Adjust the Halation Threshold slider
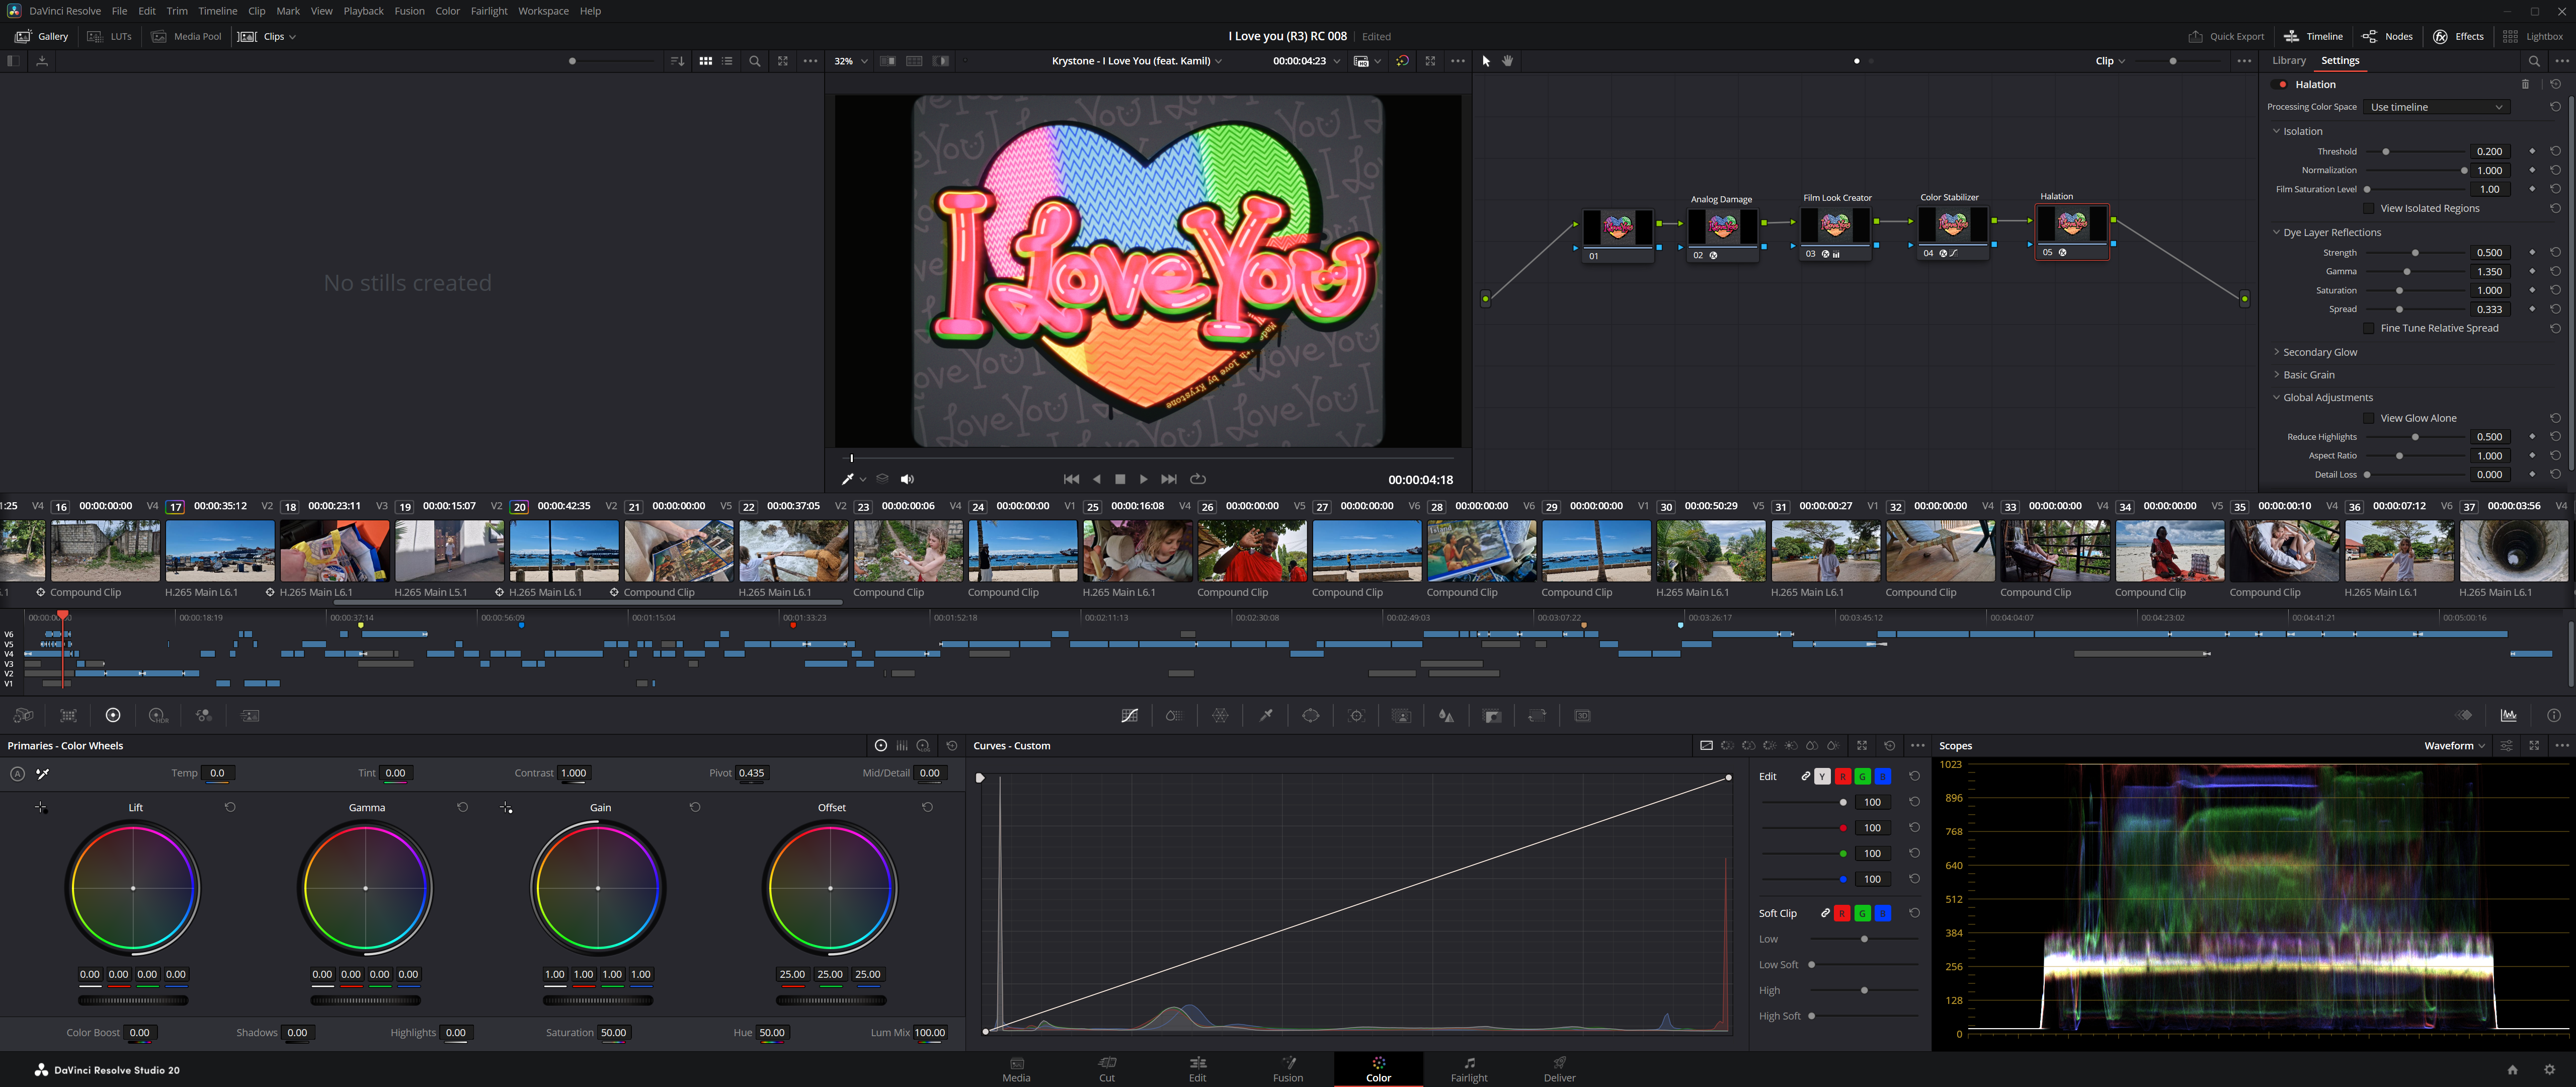This screenshot has width=2576, height=1087. (x=2385, y=152)
